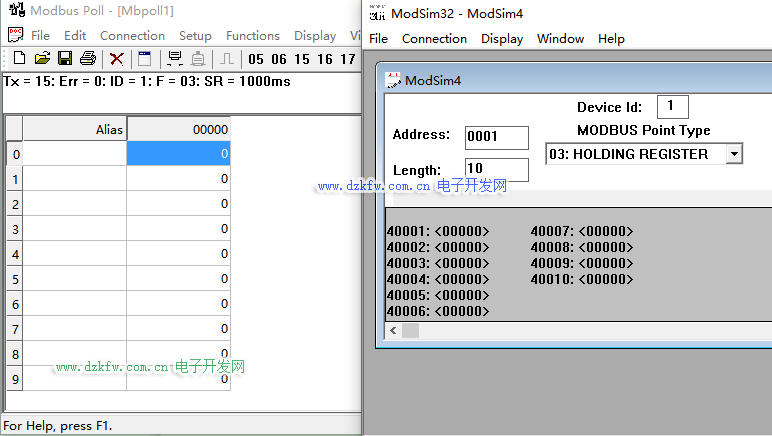Open the MODBUS Point Type dropdown
The width and height of the screenshot is (772, 436).
[x=735, y=154]
